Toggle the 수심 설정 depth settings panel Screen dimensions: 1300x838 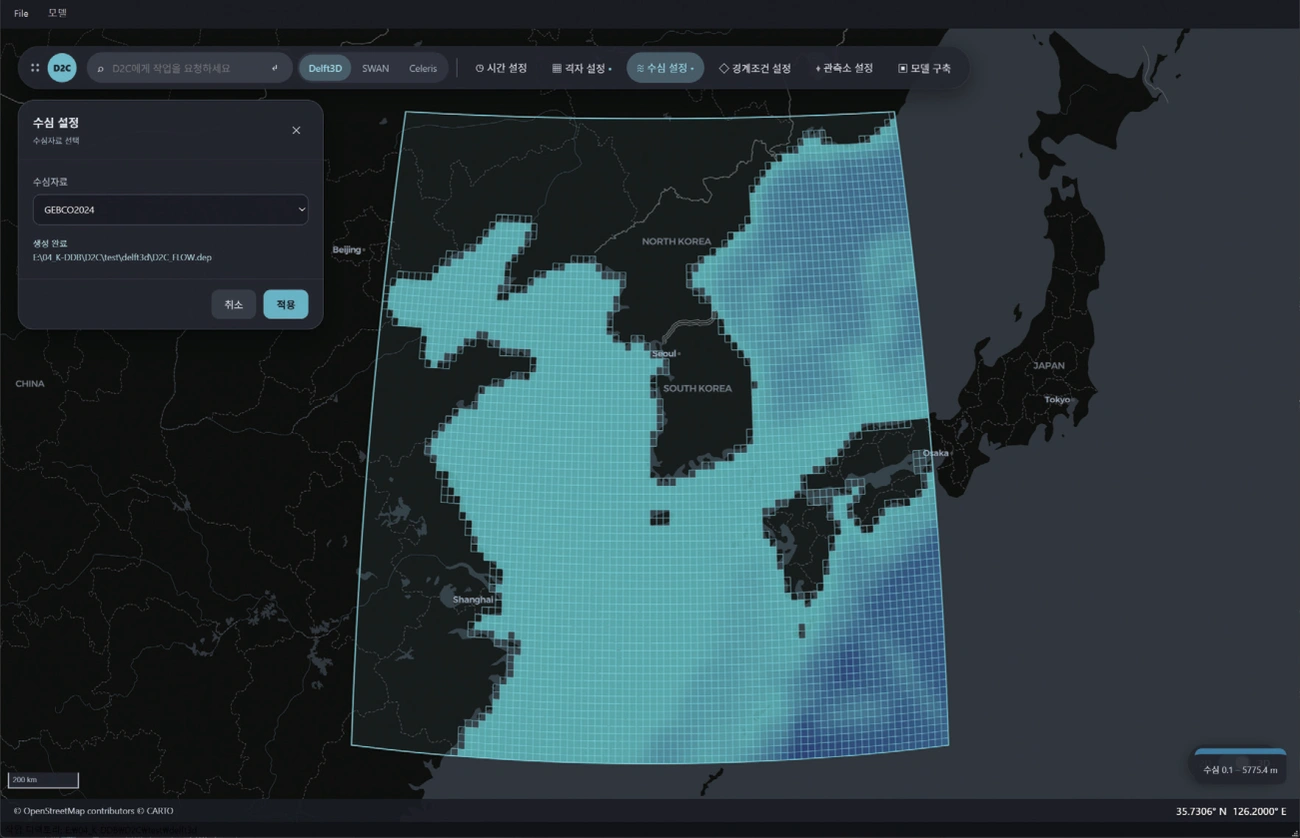click(665, 68)
